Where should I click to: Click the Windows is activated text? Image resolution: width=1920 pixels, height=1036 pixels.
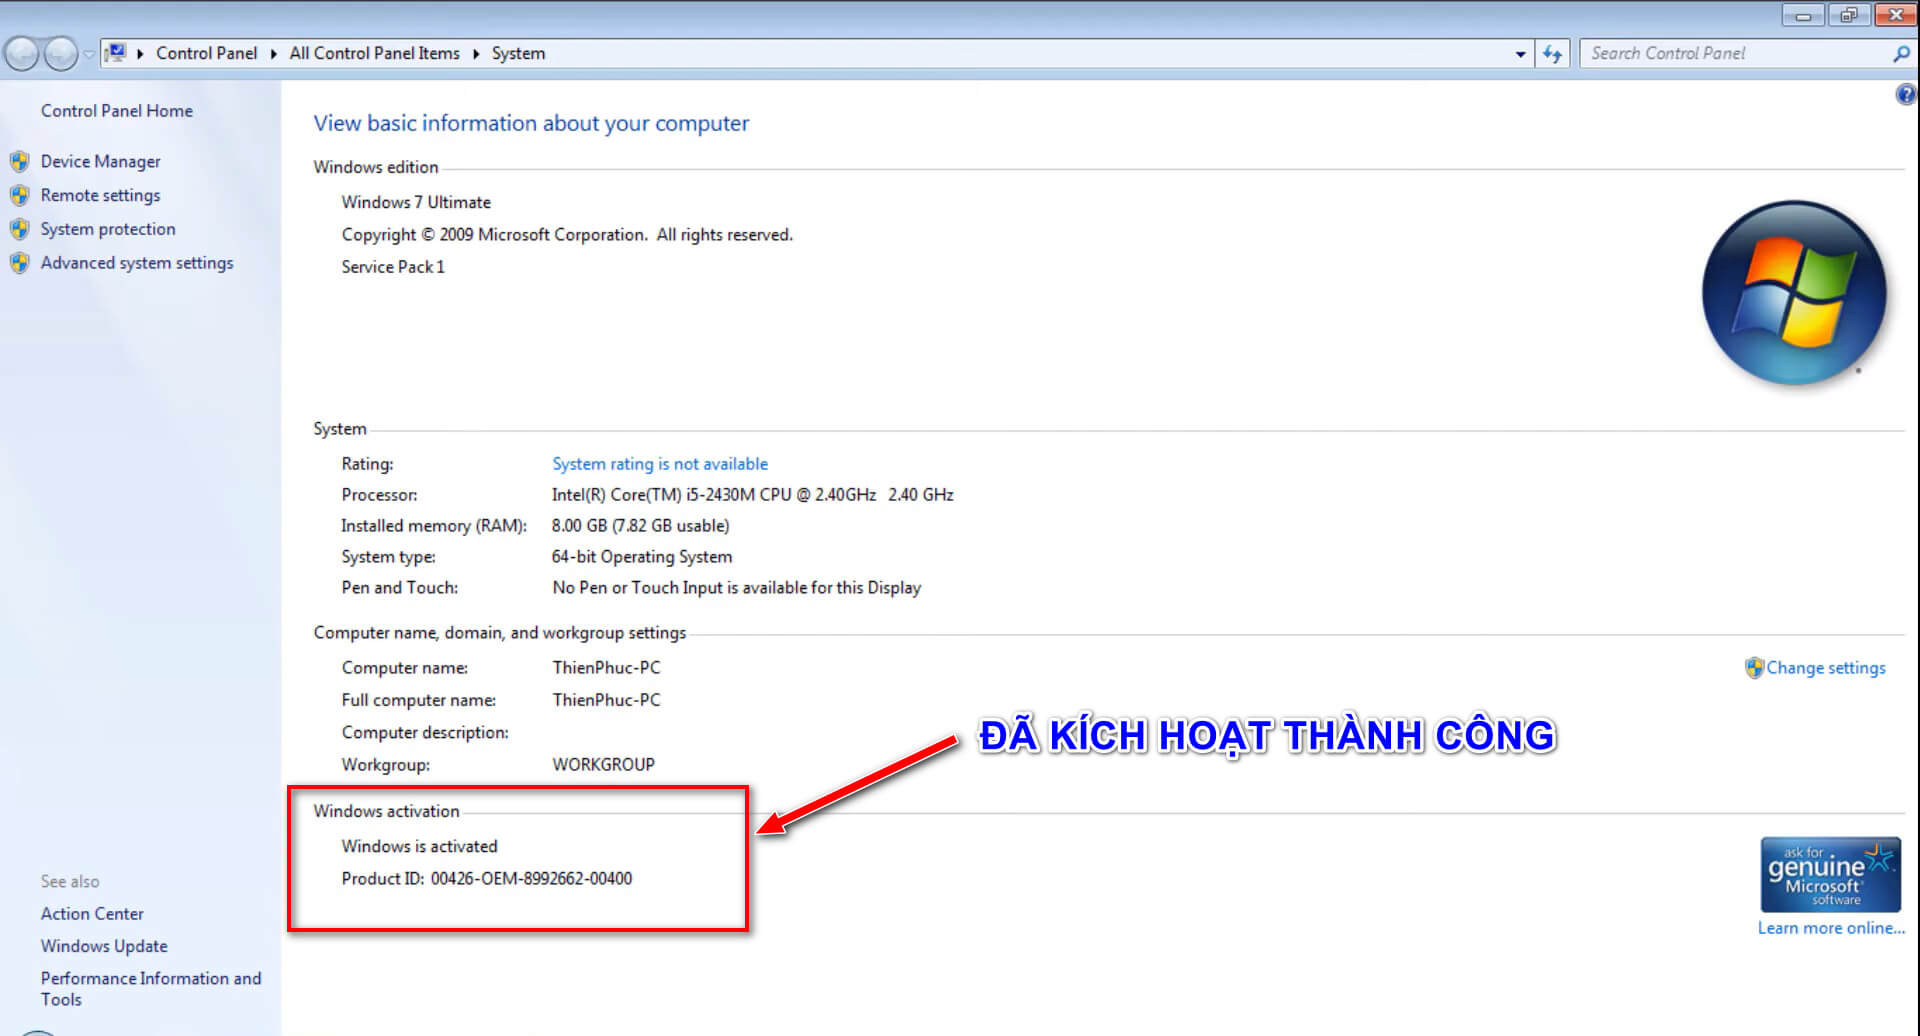coord(419,847)
